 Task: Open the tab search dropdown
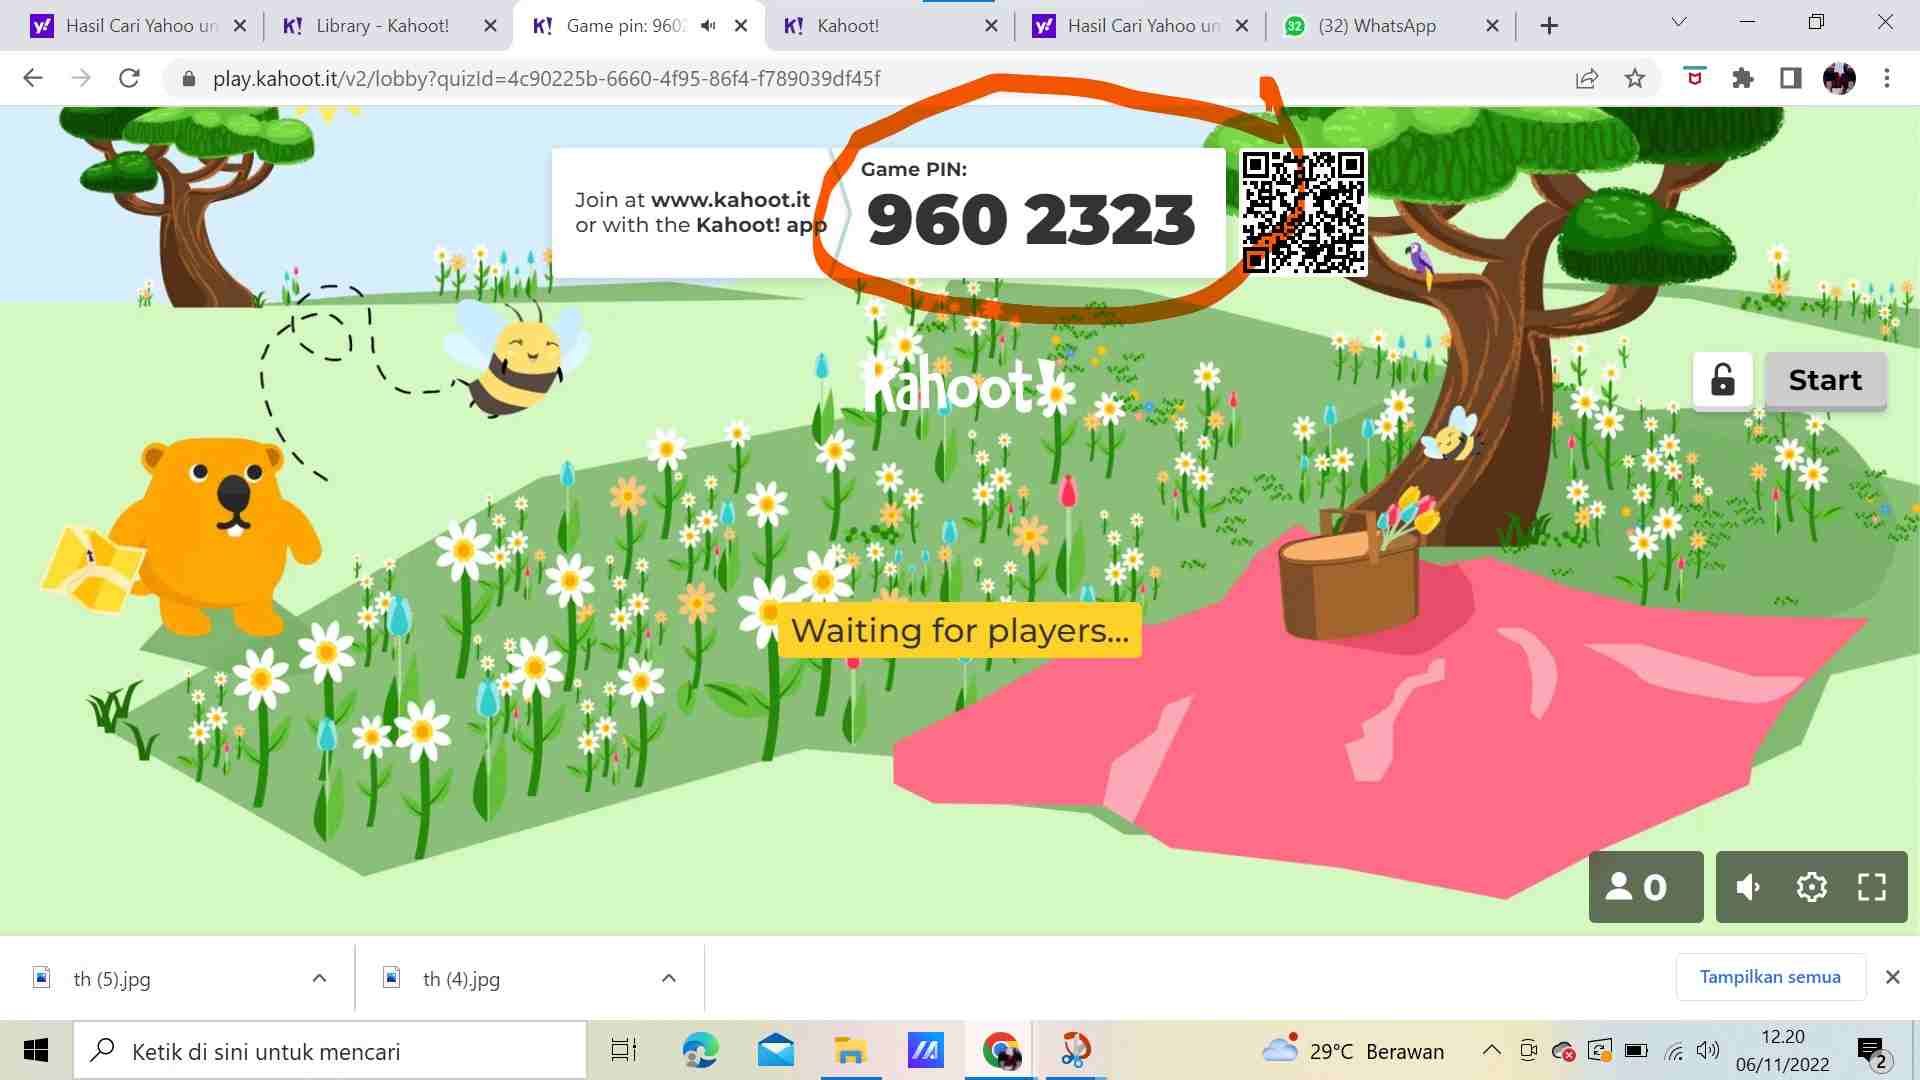tap(1679, 22)
